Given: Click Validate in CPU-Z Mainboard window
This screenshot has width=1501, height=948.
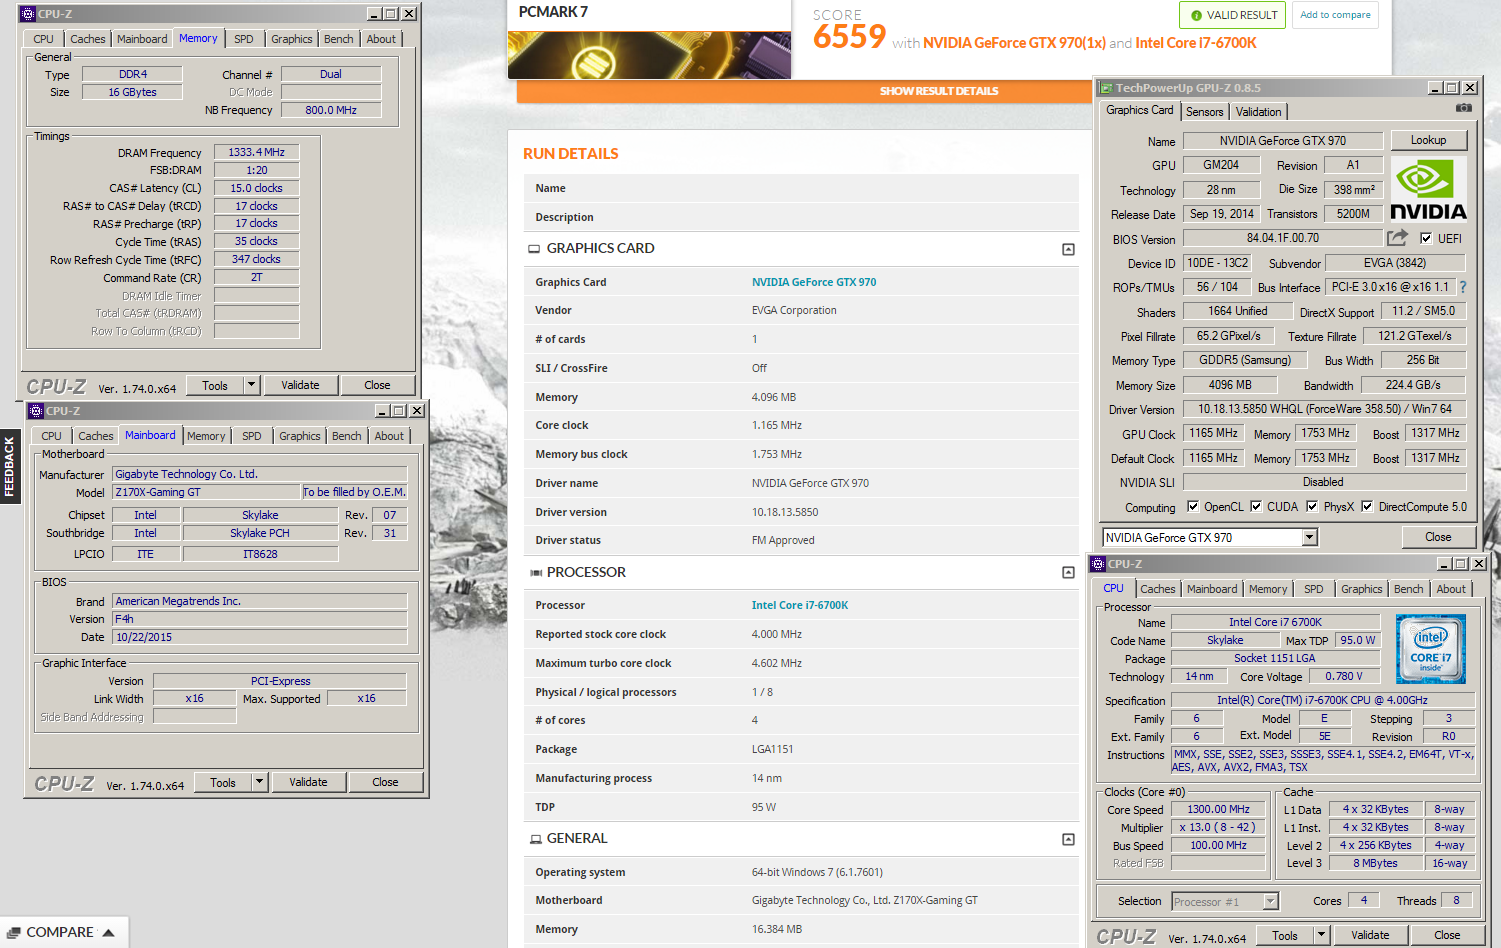Looking at the screenshot, I should pos(308,782).
